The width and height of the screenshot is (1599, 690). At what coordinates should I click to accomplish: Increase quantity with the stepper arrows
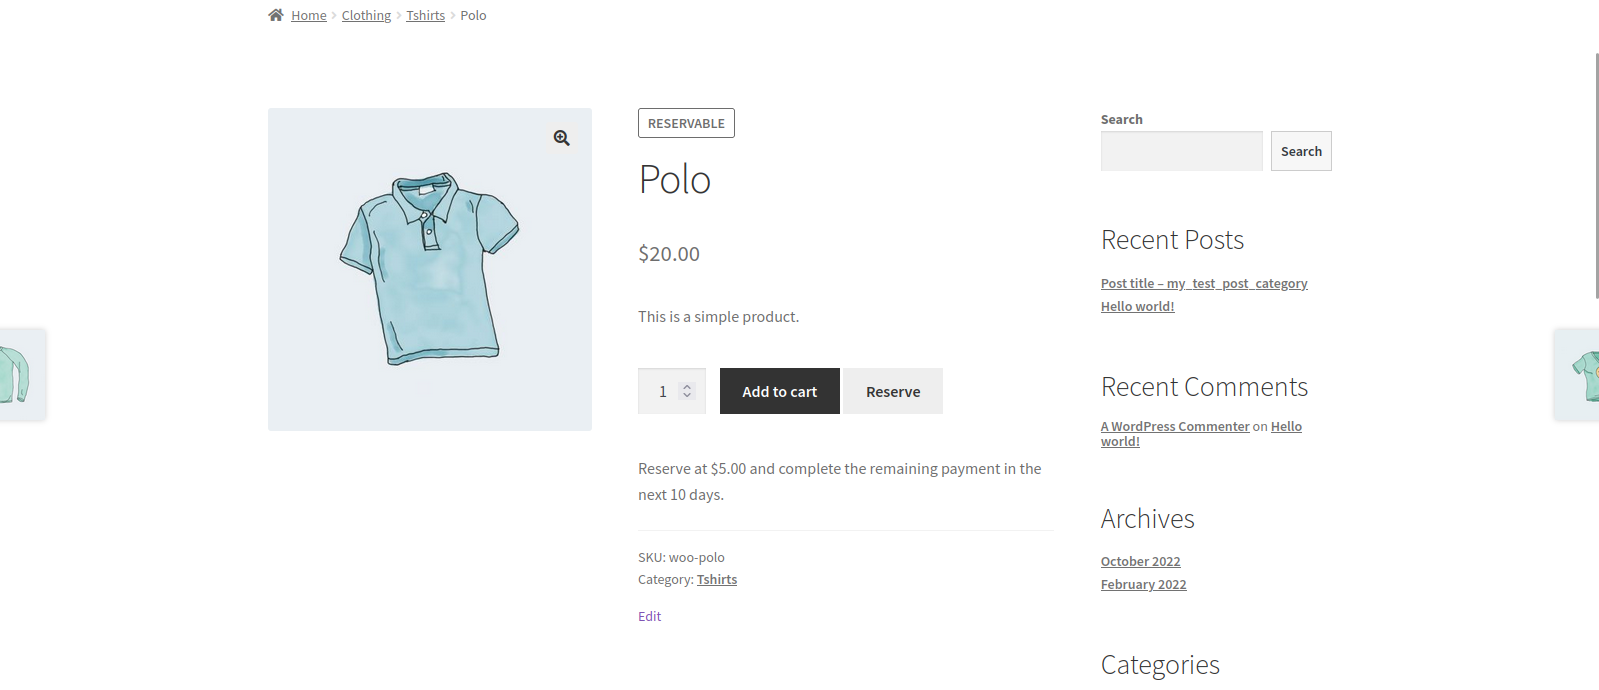coord(687,386)
